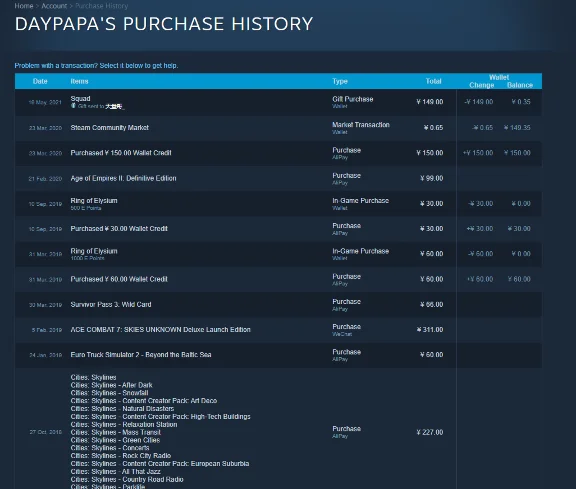Click the Wallet Balance column header
The width and height of the screenshot is (576, 489).
click(x=520, y=85)
